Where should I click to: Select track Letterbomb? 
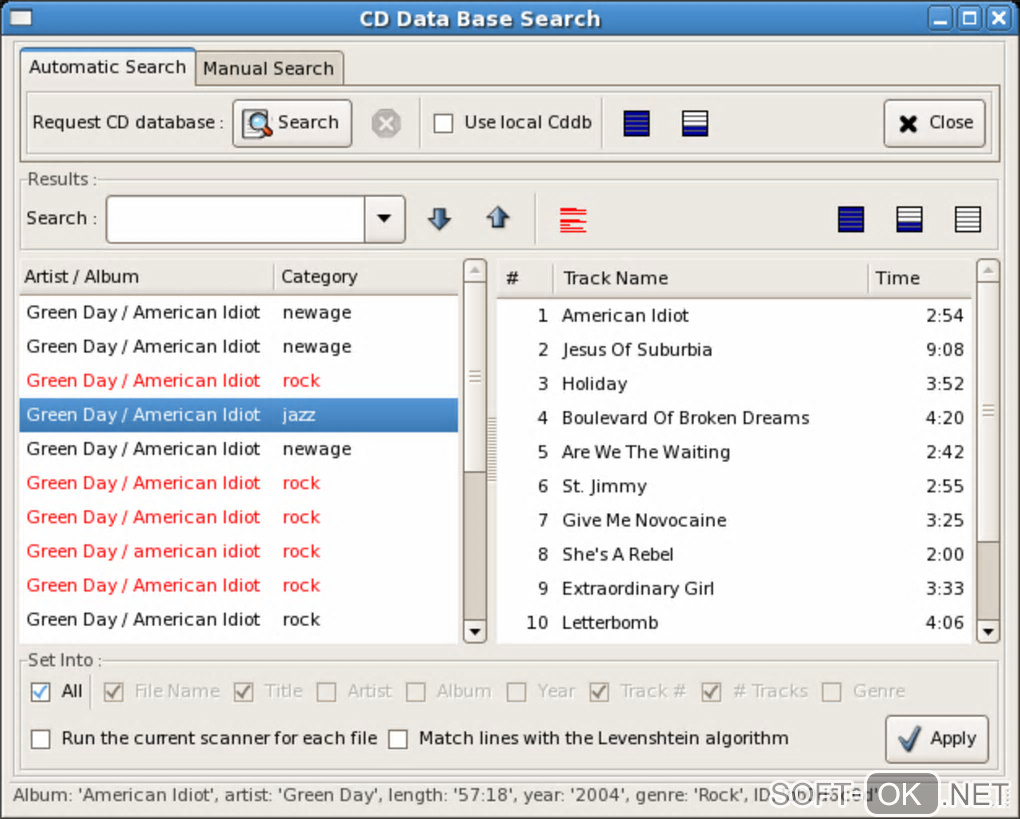pyautogui.click(x=734, y=623)
